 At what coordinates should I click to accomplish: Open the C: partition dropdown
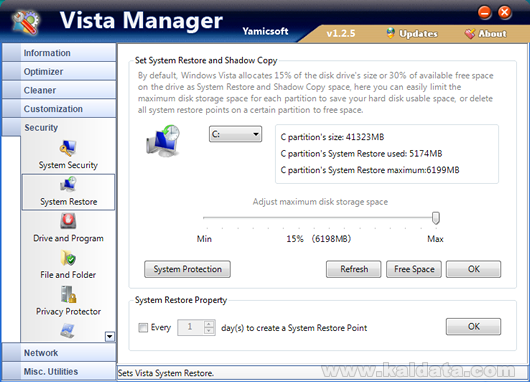(x=235, y=134)
